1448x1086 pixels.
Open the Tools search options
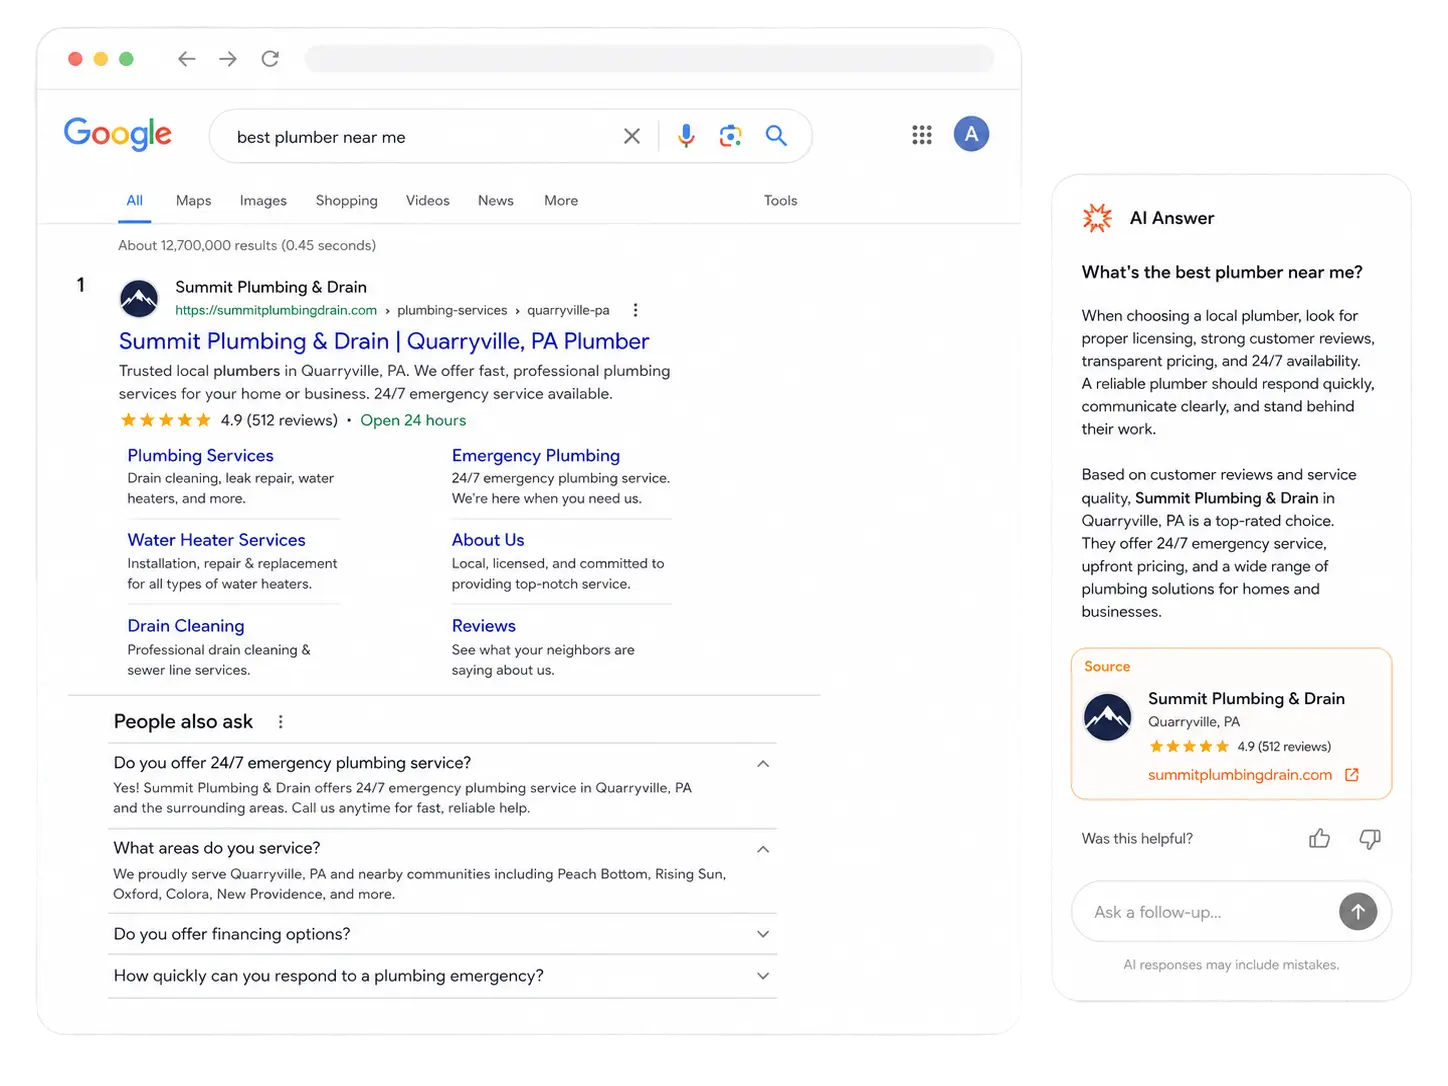(781, 201)
